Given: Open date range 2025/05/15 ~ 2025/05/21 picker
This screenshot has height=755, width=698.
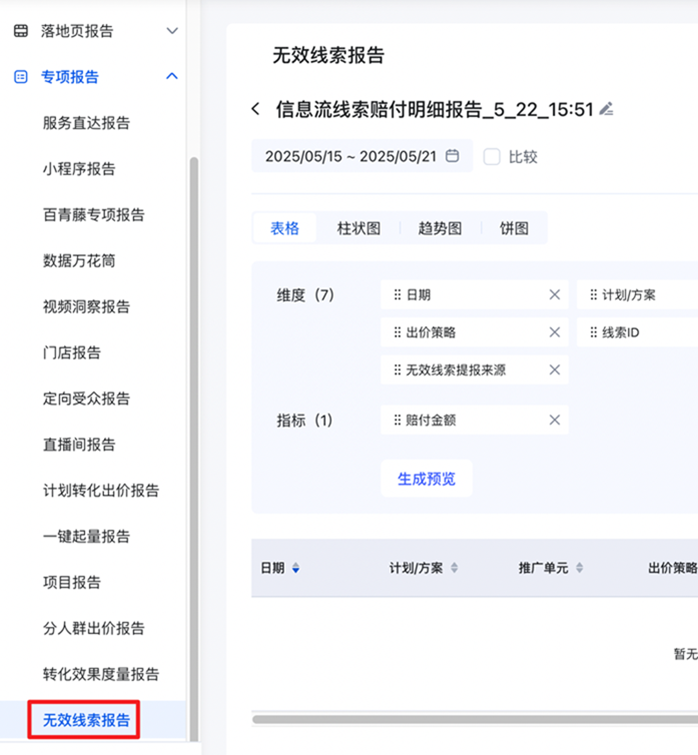Looking at the screenshot, I should 350,157.
